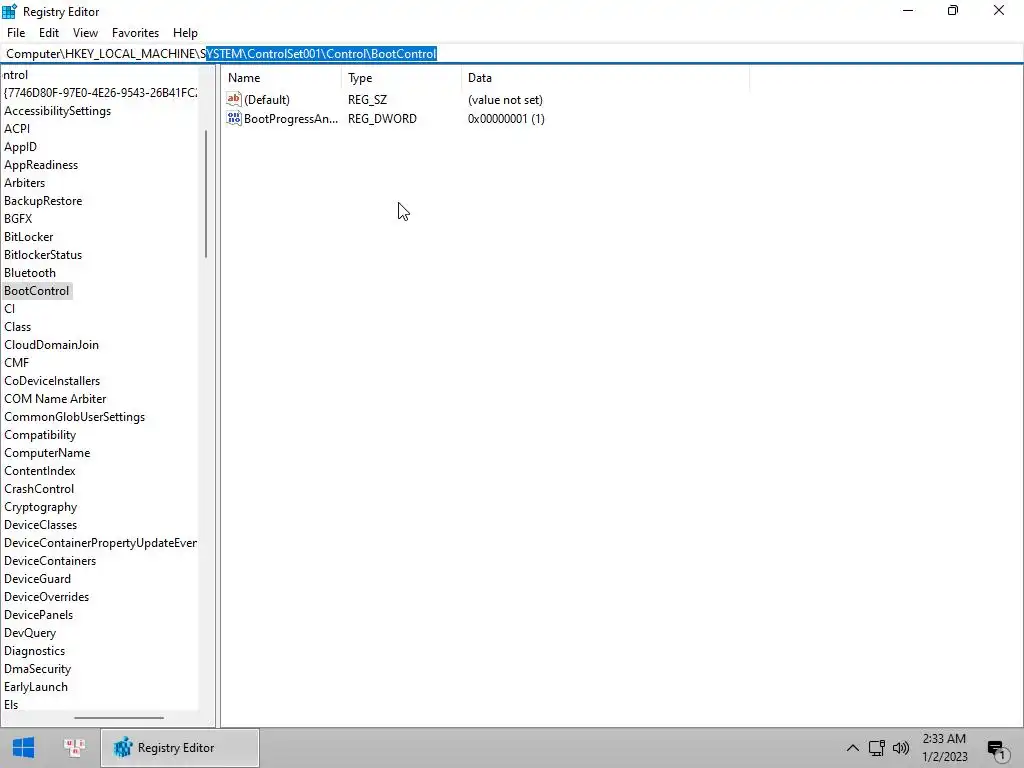Click the Registry Editor title bar icon
Viewport: 1024px width, 768px height.
10,11
